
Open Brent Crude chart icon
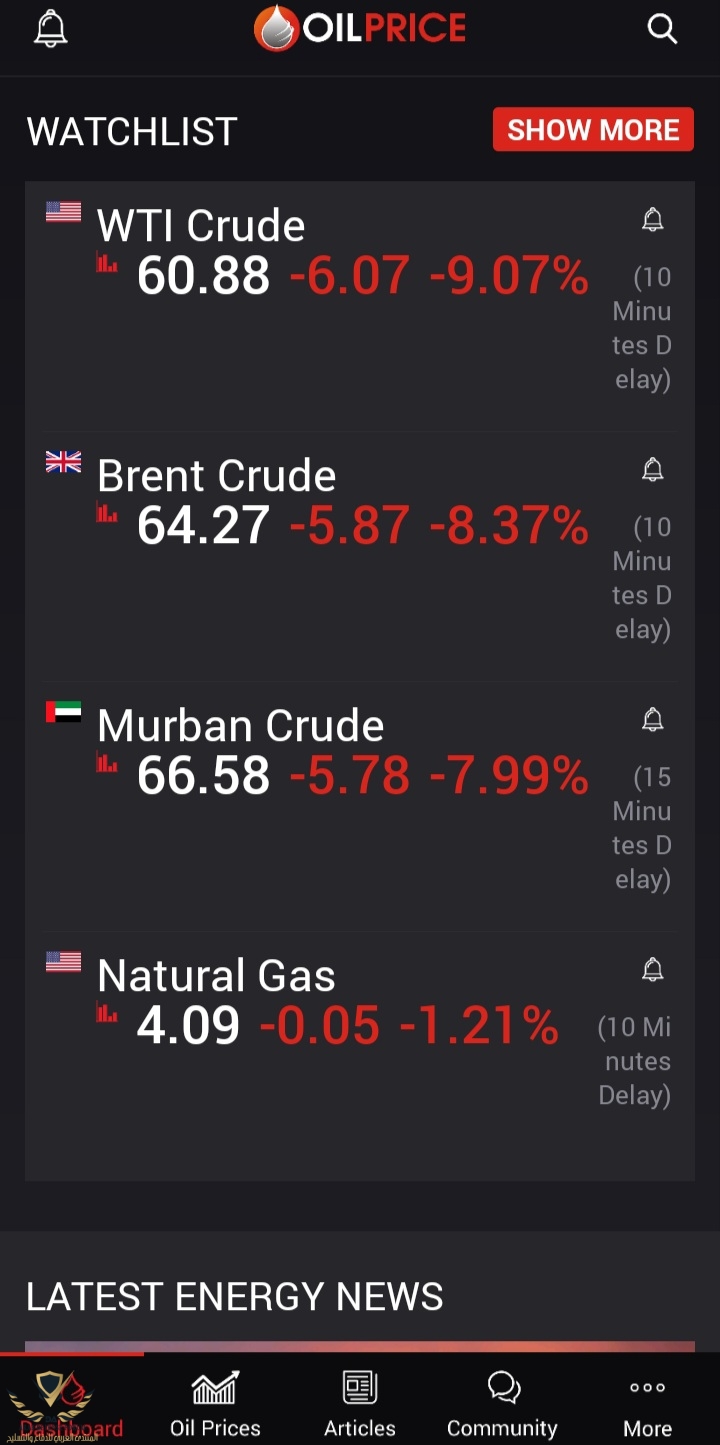click(x=107, y=514)
